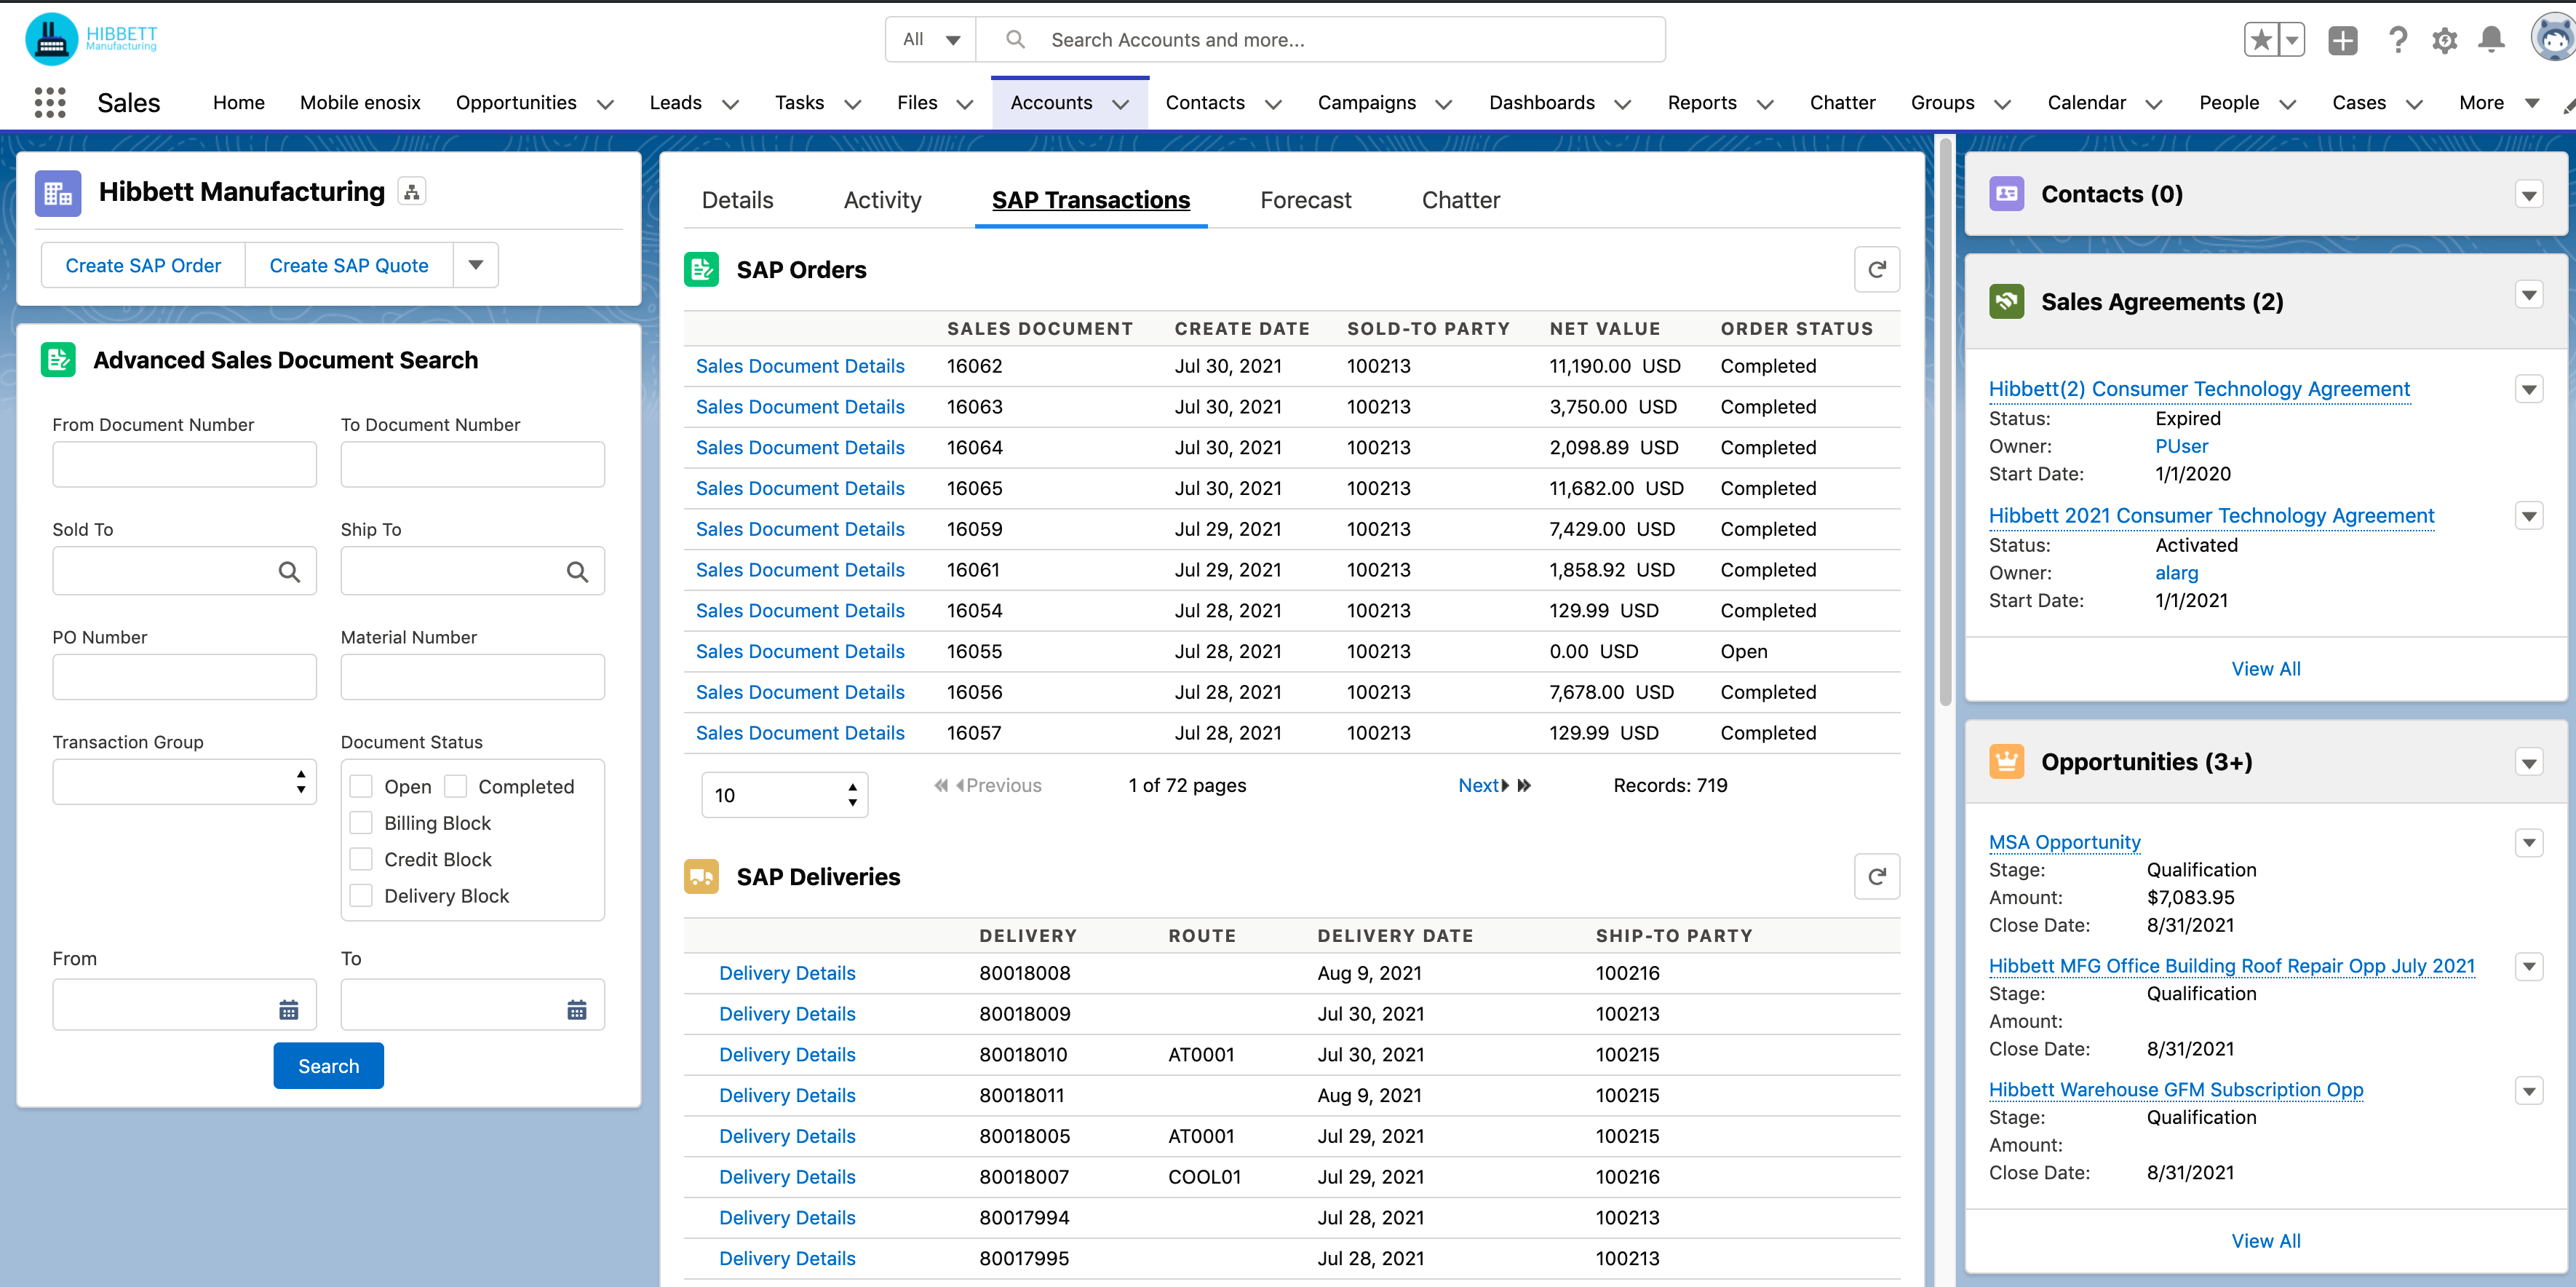Open Delivery Details for delivery 80018008
The height and width of the screenshot is (1287, 2576).
[x=787, y=973]
